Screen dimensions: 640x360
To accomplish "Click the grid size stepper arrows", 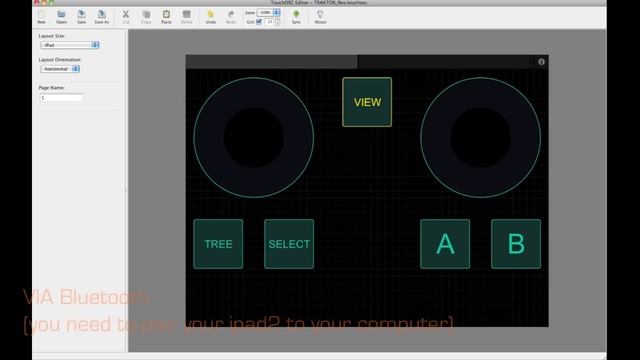I will point(278,22).
